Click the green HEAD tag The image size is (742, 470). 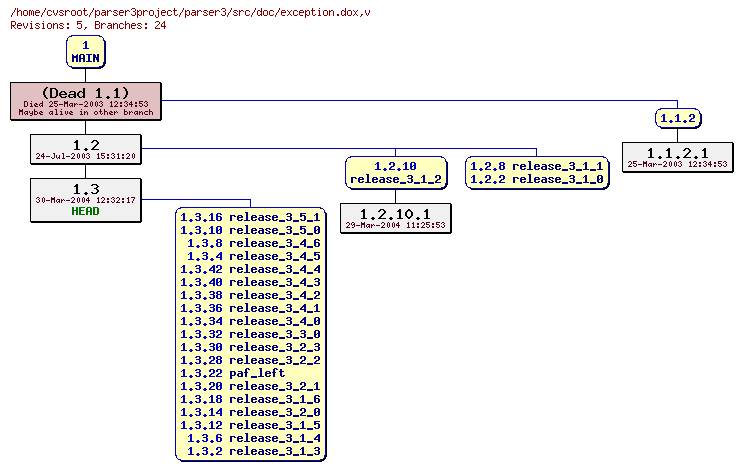coord(86,212)
